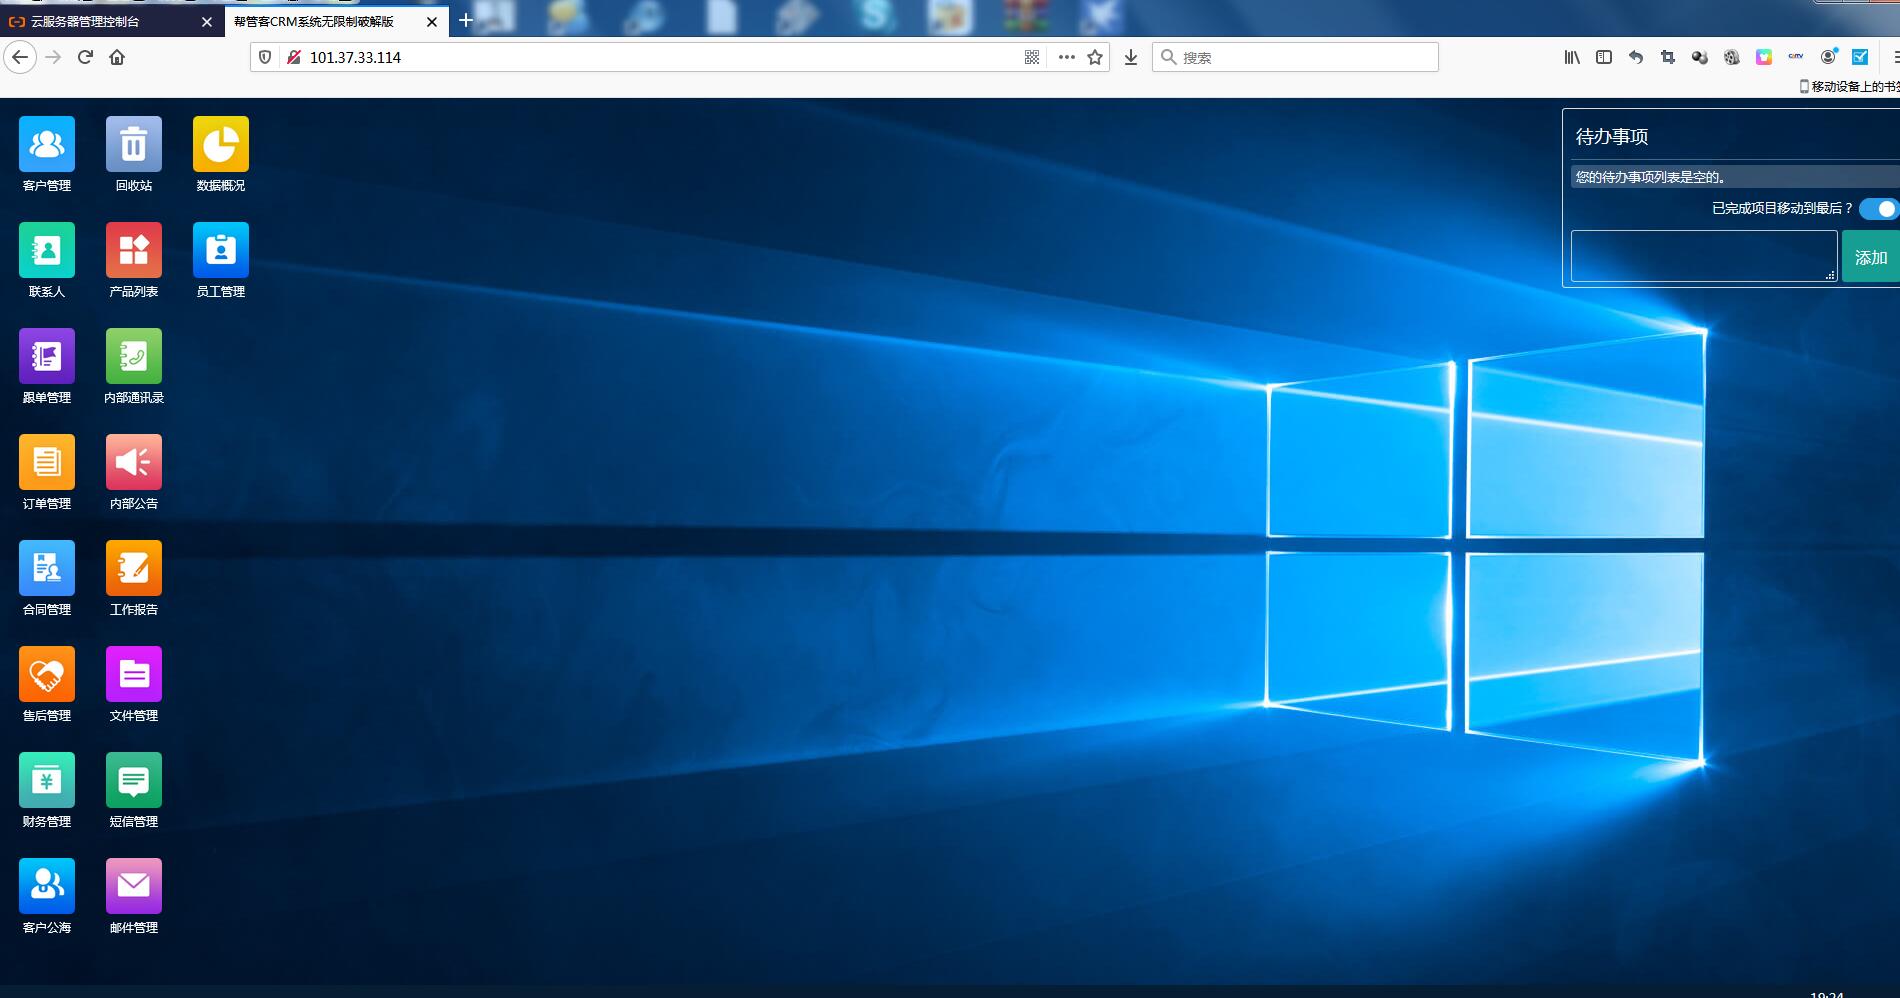Focus the to-do item text area
Screen dimensions: 1900x998
pos(1704,256)
